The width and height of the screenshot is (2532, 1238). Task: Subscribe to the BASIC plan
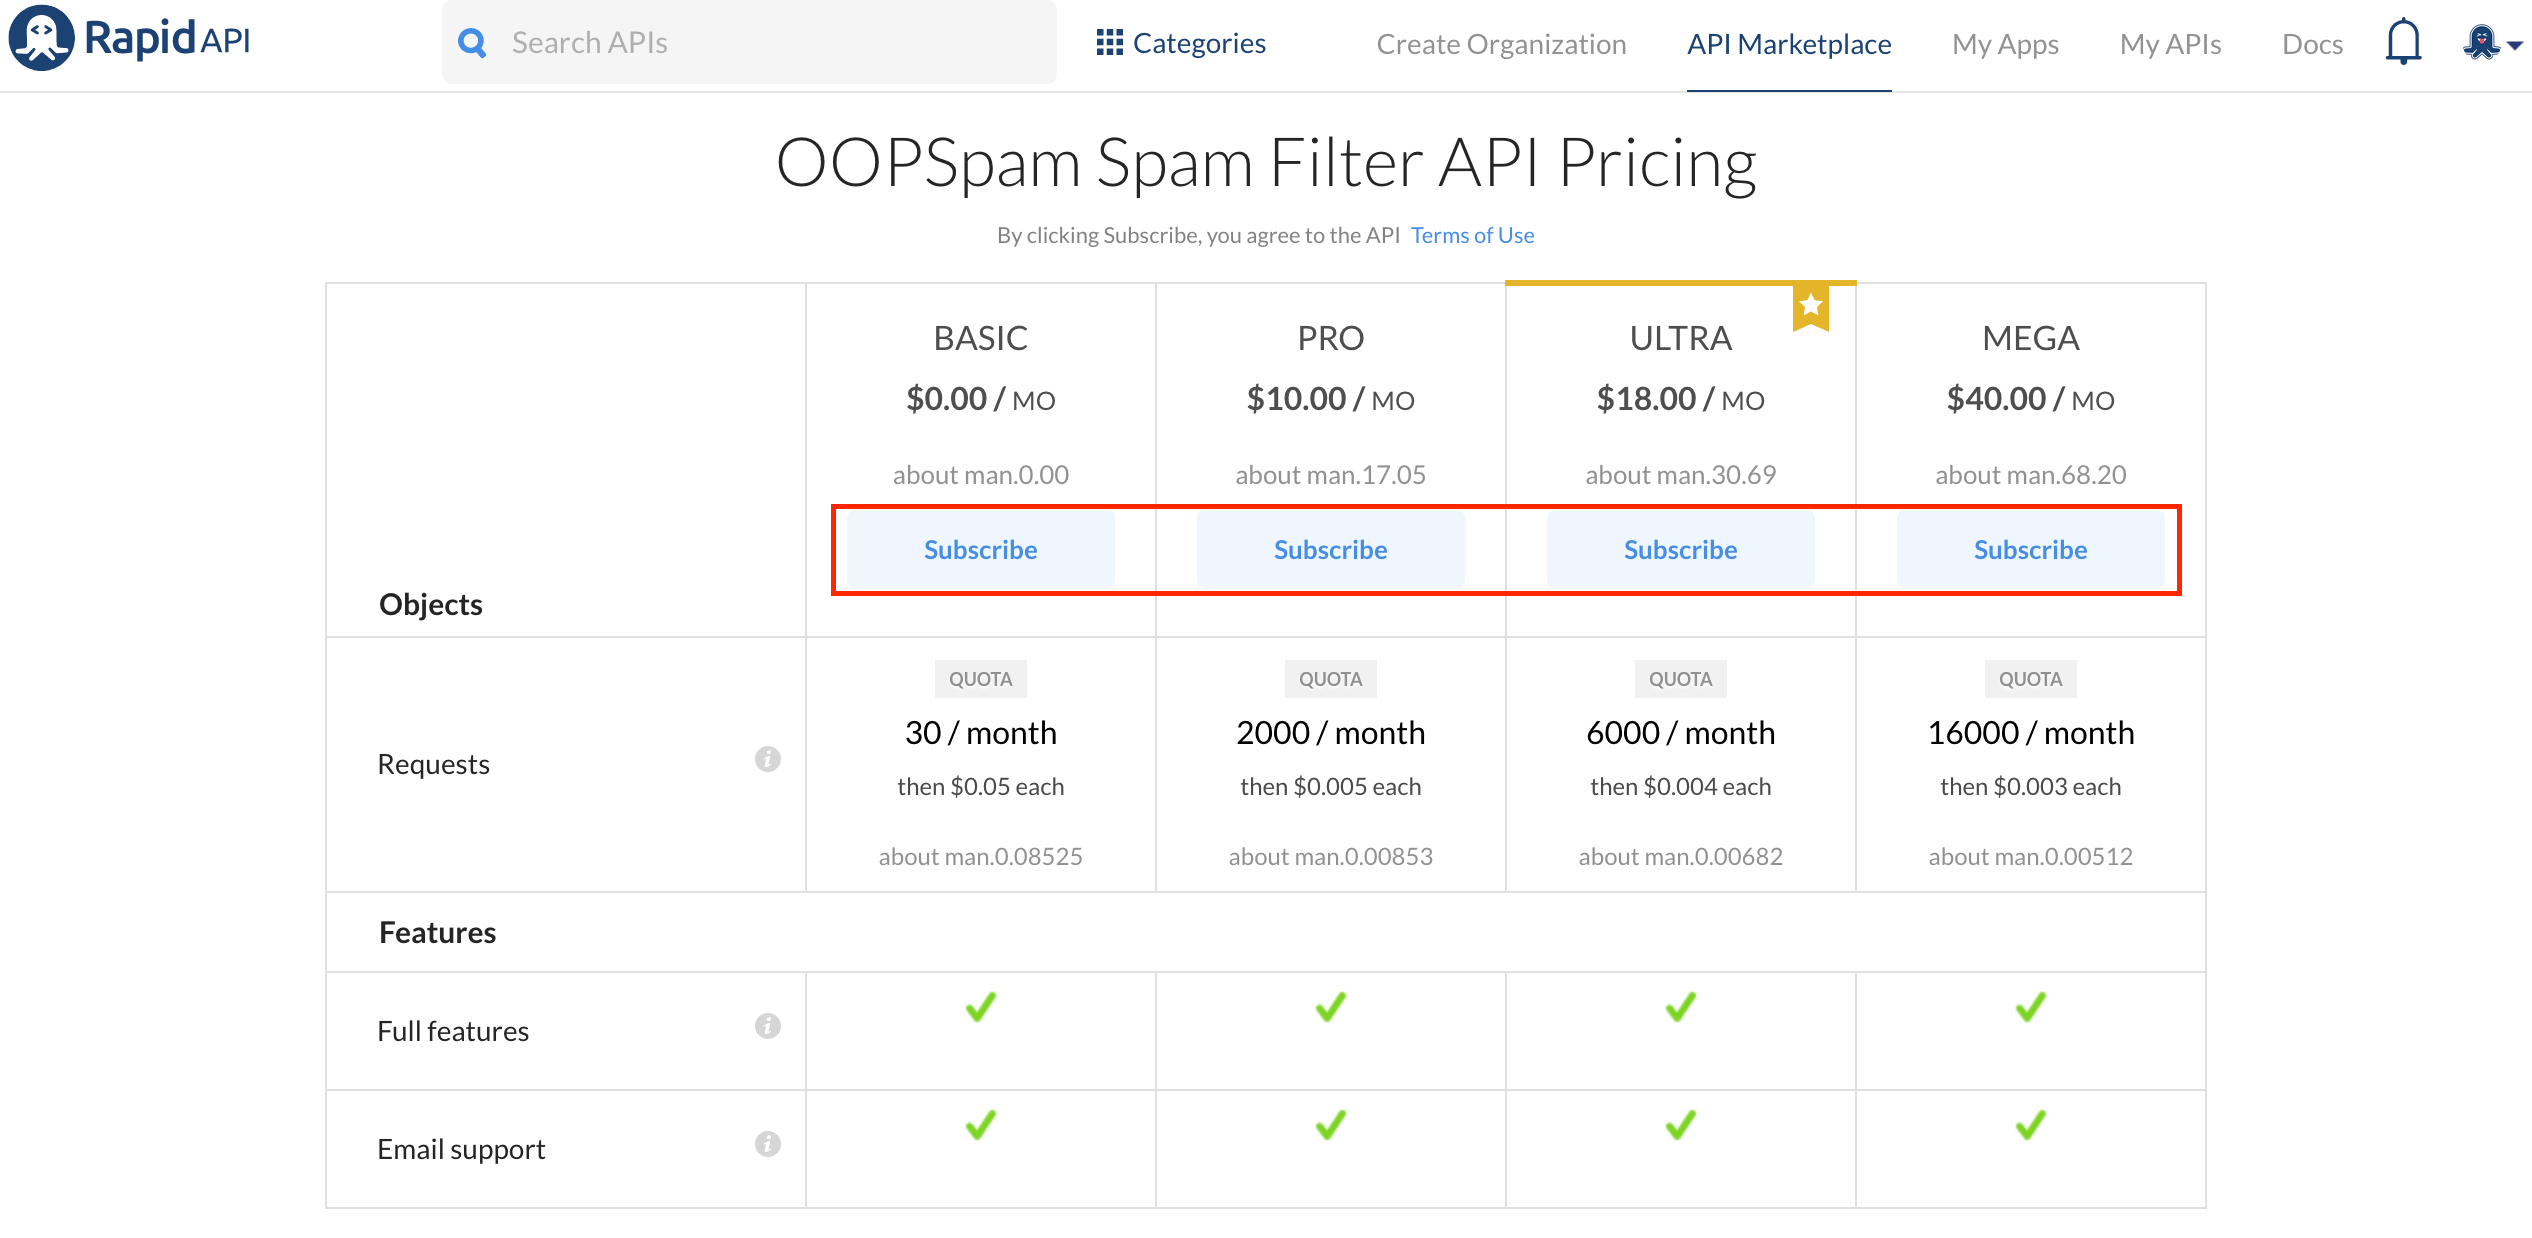coord(980,549)
